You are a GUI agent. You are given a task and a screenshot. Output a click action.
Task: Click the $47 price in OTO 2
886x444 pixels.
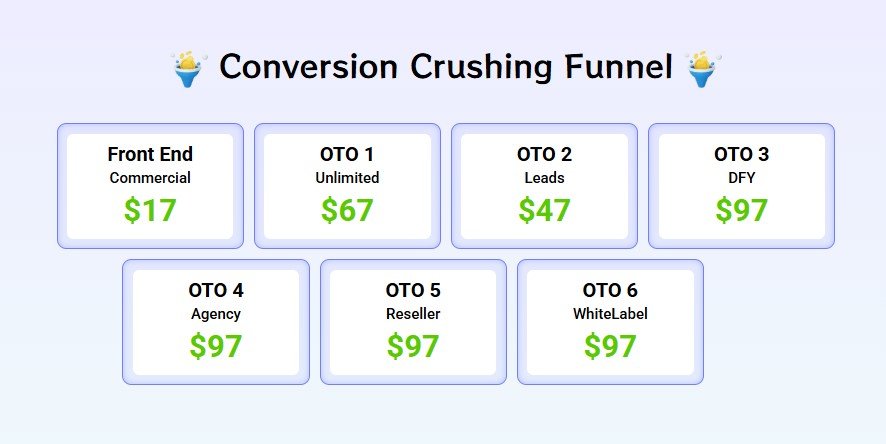pyautogui.click(x=544, y=210)
